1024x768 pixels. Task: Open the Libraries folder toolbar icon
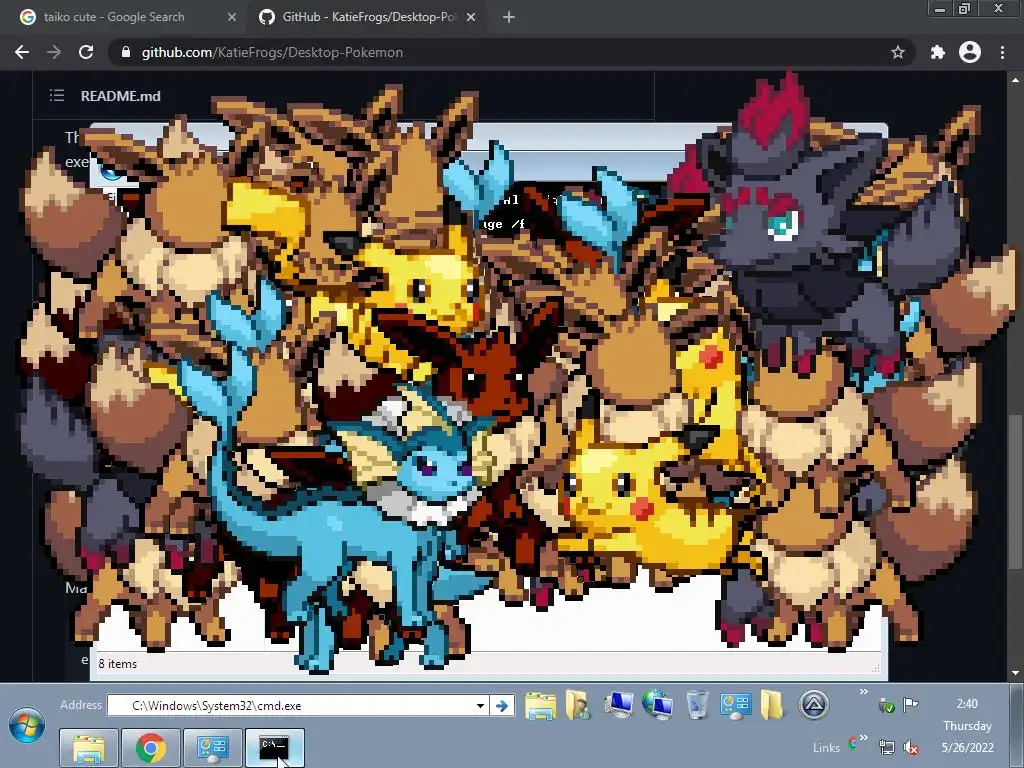click(540, 705)
